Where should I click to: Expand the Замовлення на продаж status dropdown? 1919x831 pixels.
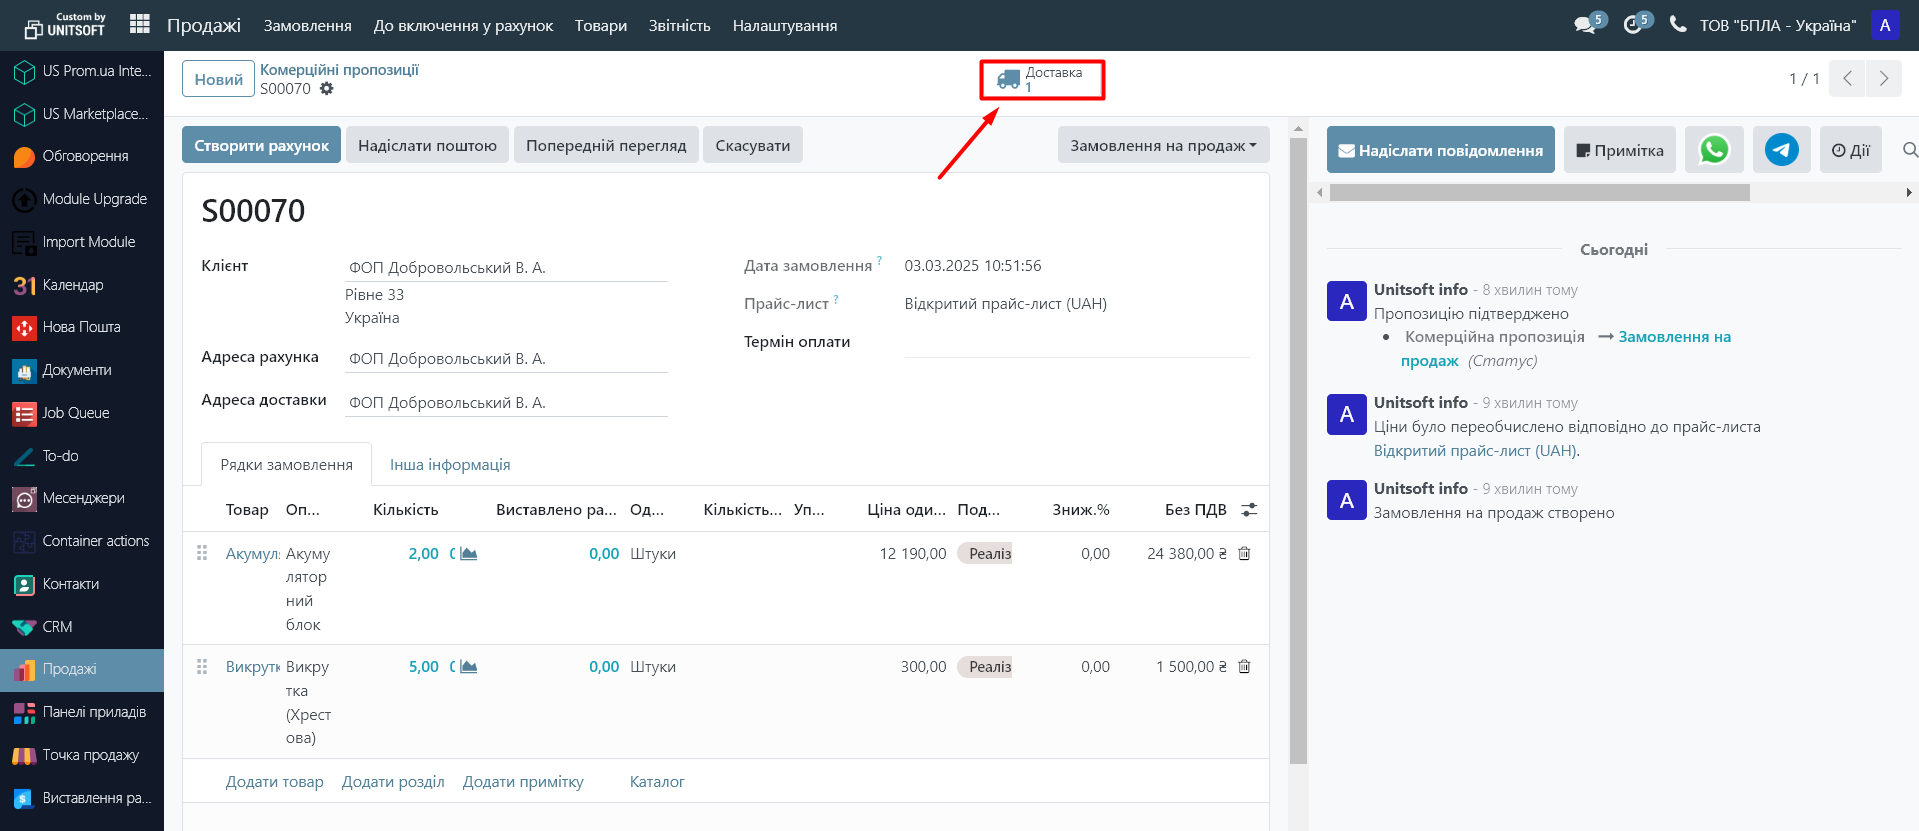coord(1163,145)
